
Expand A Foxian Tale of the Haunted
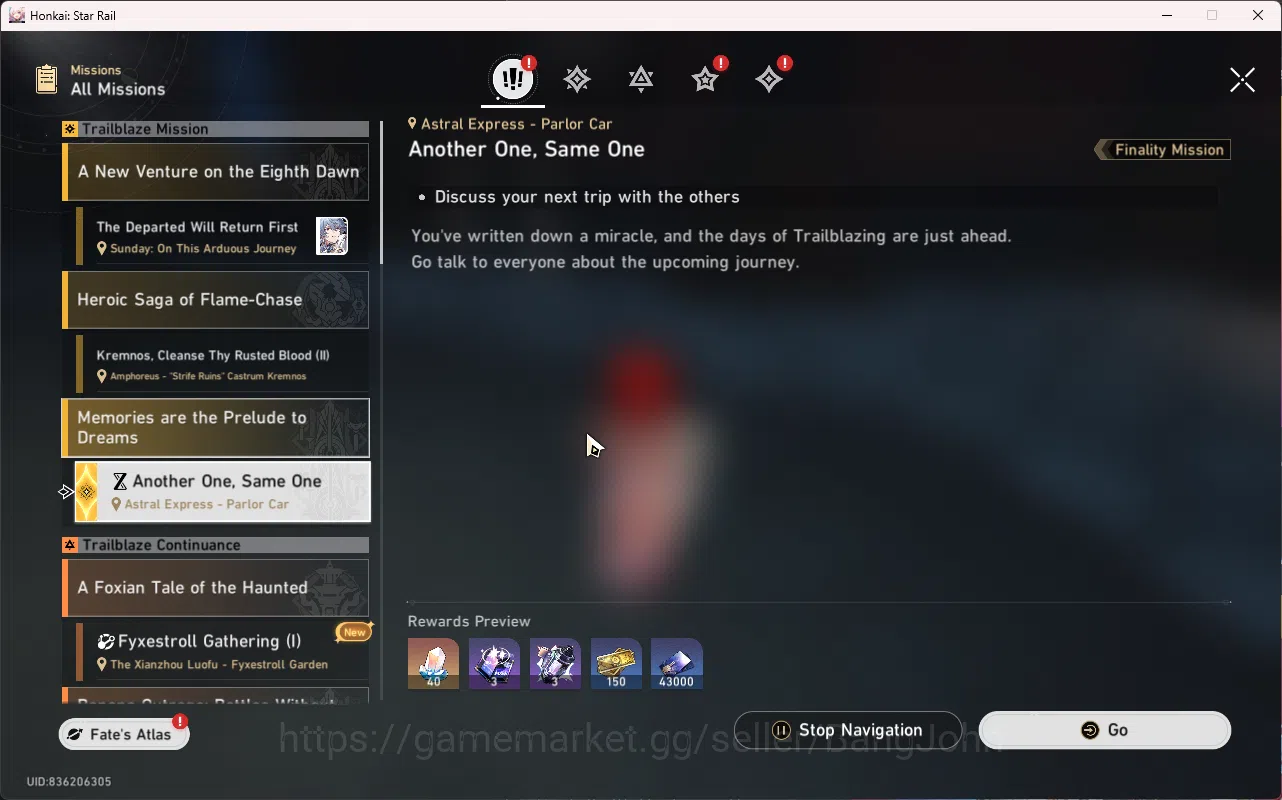coord(216,588)
